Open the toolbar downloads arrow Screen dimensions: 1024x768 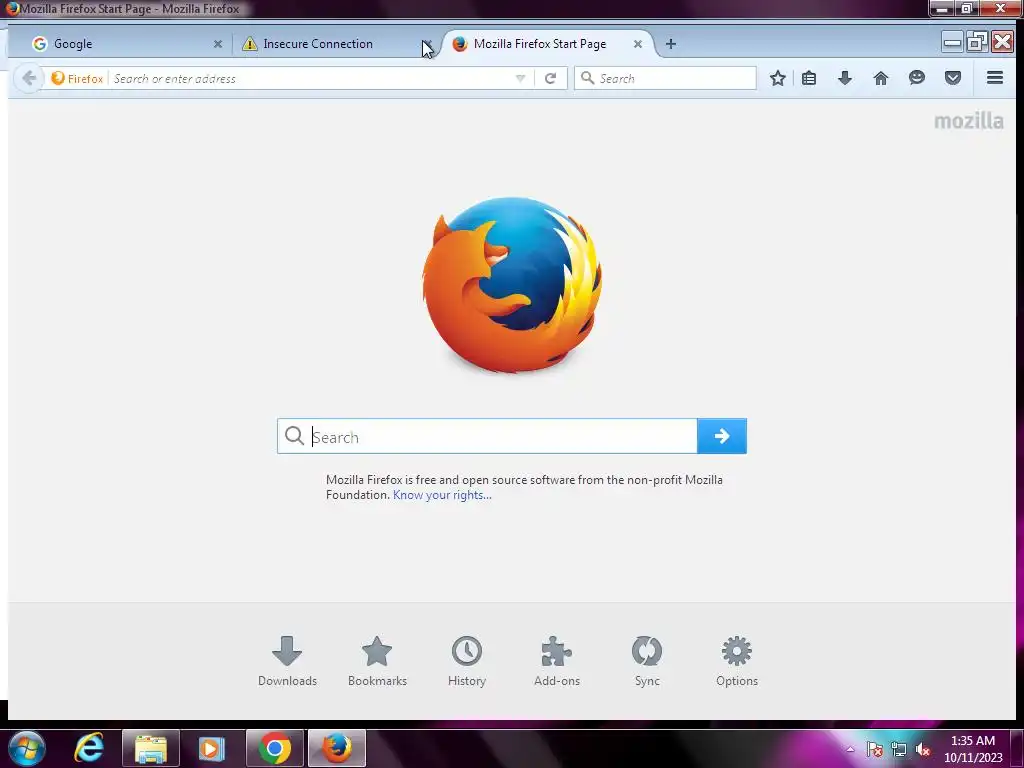click(844, 78)
